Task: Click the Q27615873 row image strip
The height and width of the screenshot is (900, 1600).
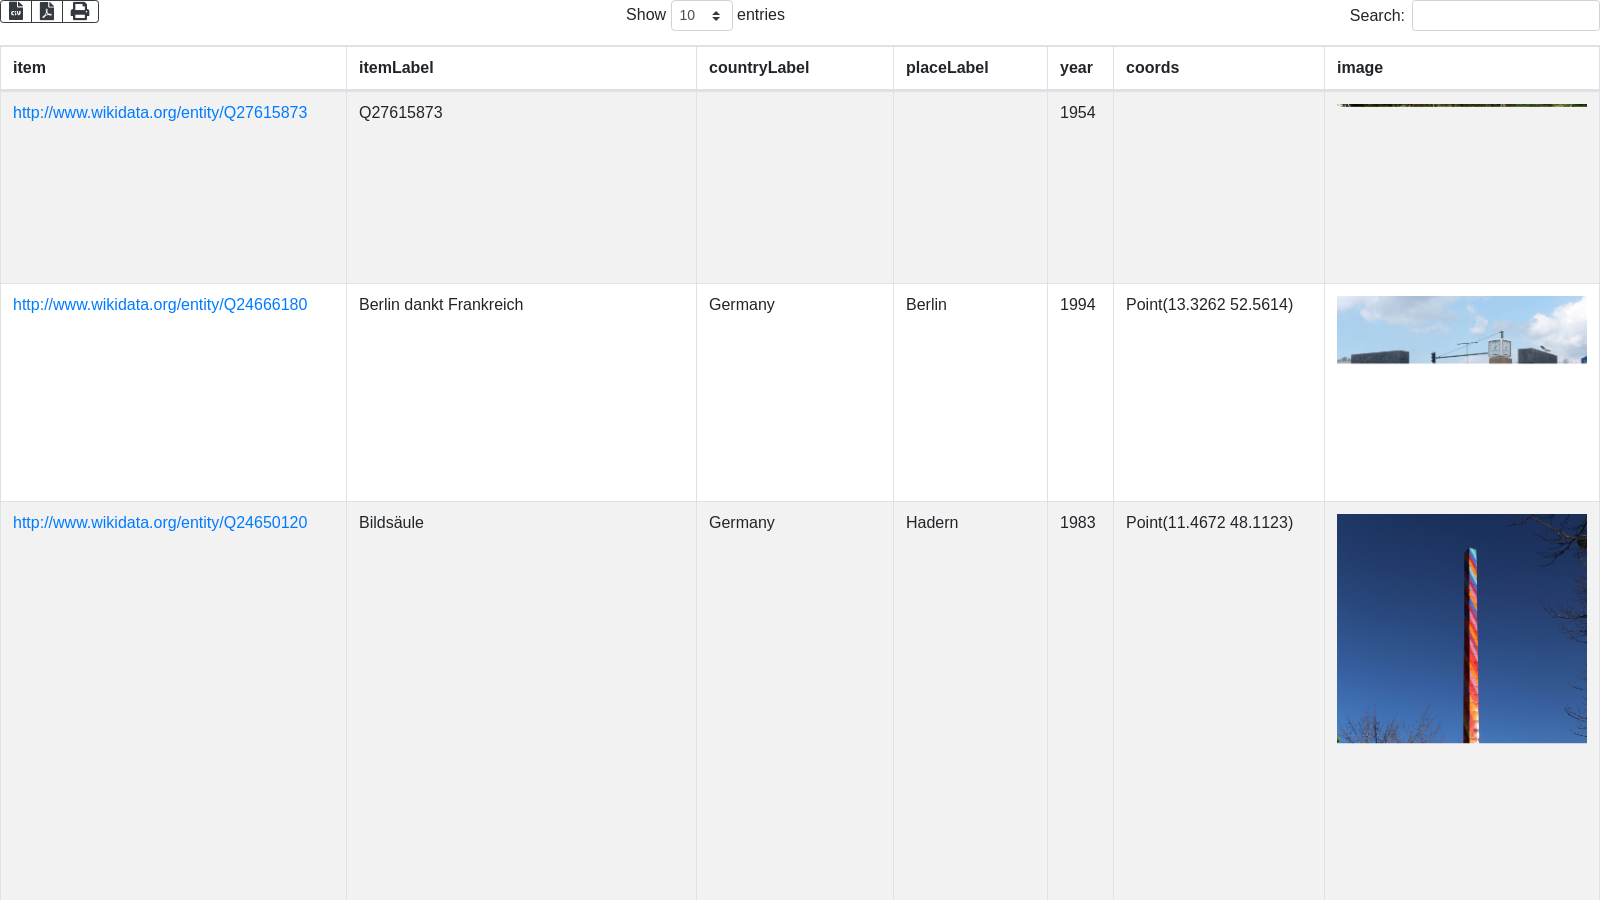Action: [1461, 105]
